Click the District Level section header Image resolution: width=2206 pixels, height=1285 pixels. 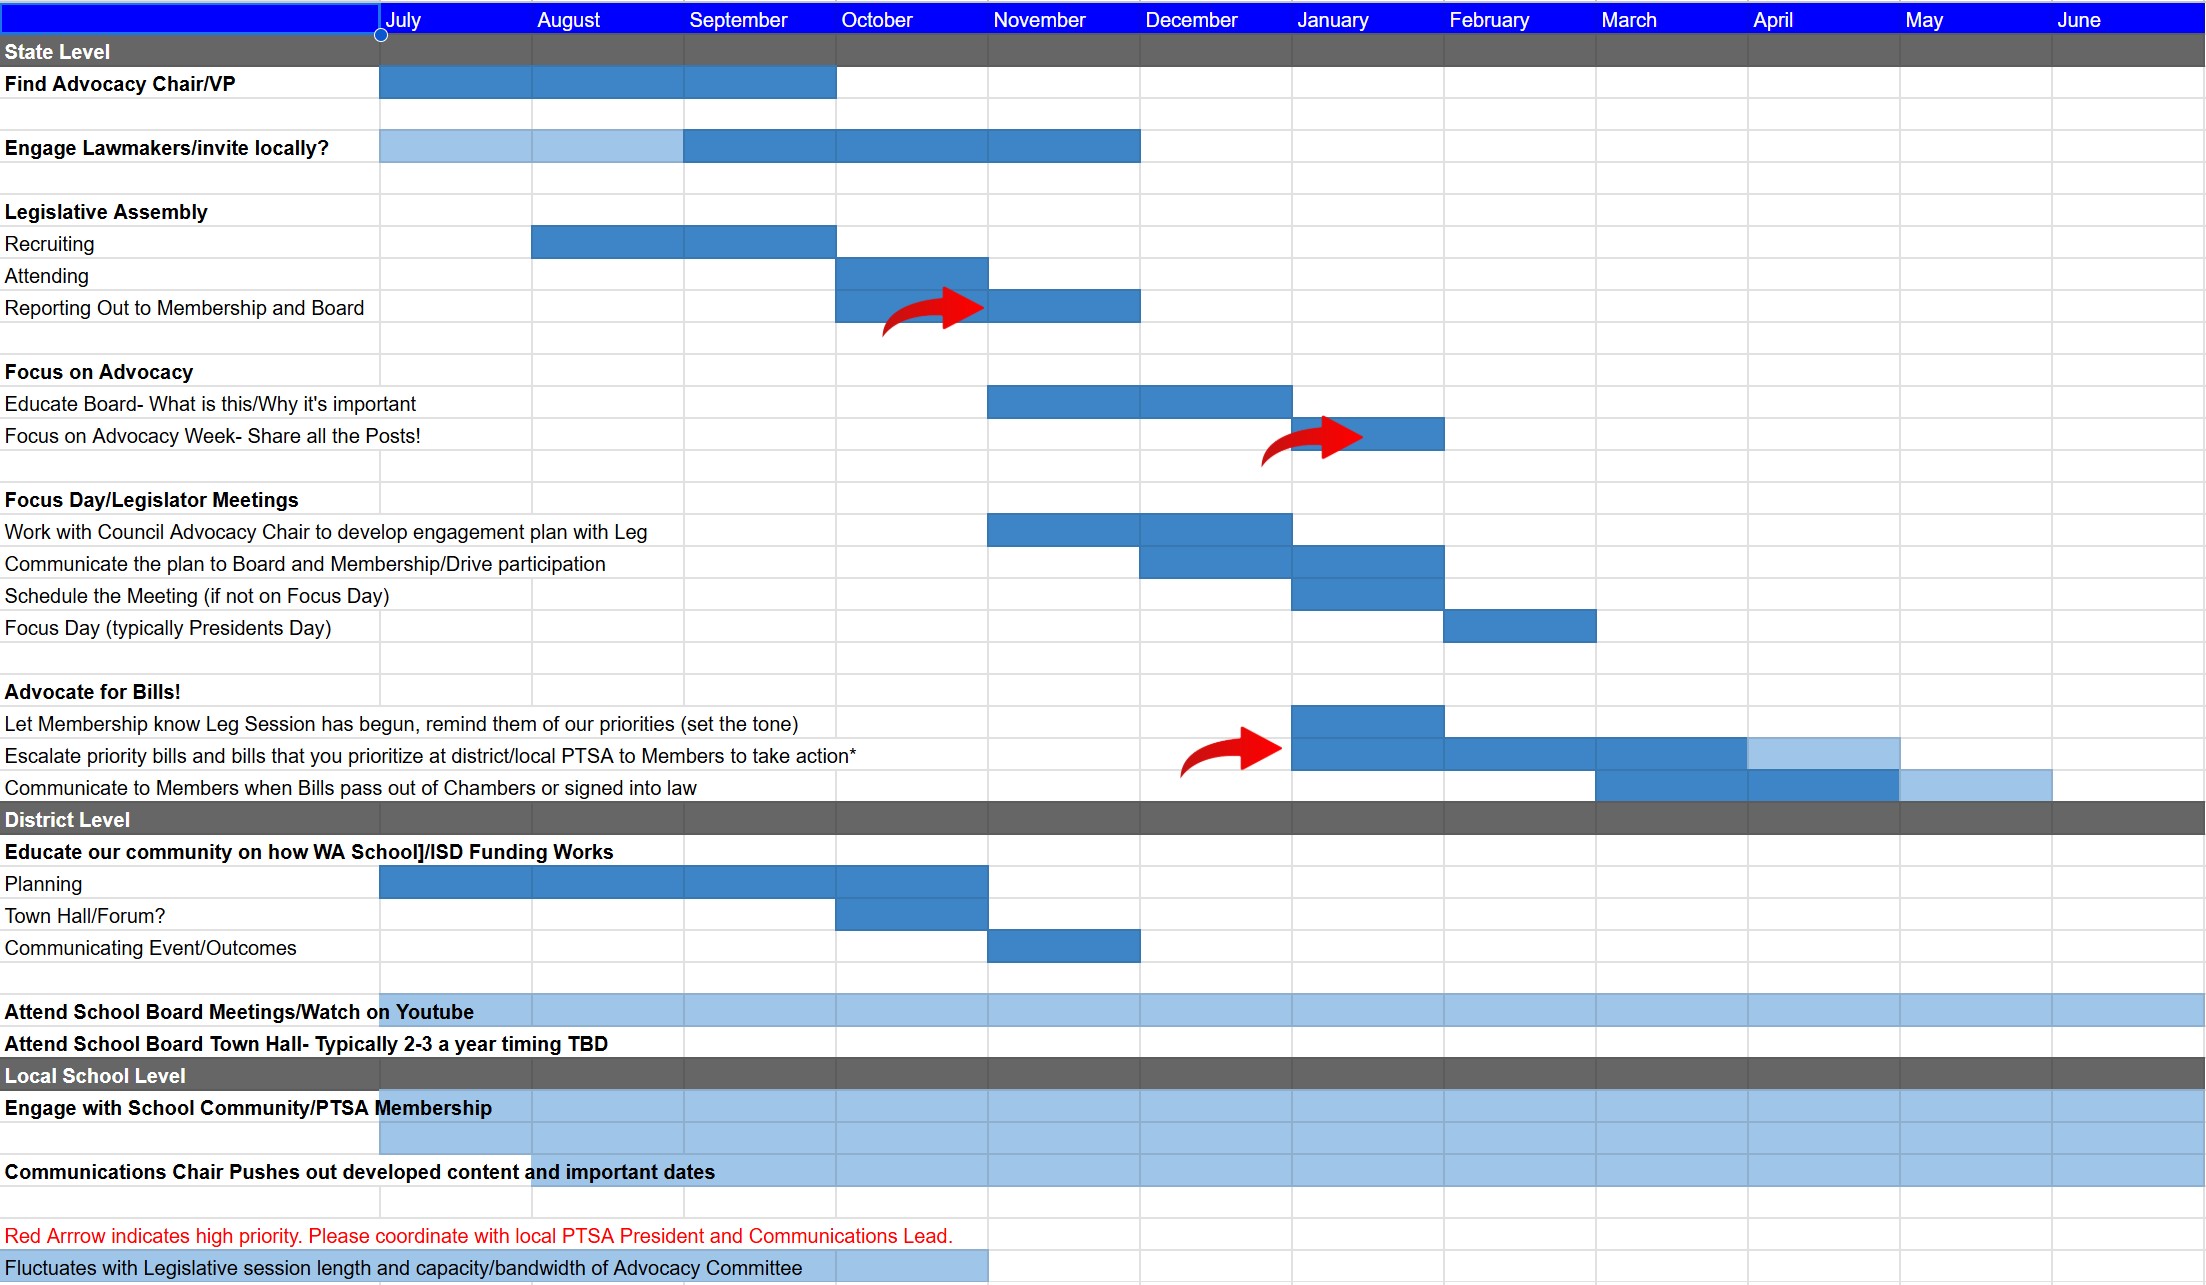point(68,820)
